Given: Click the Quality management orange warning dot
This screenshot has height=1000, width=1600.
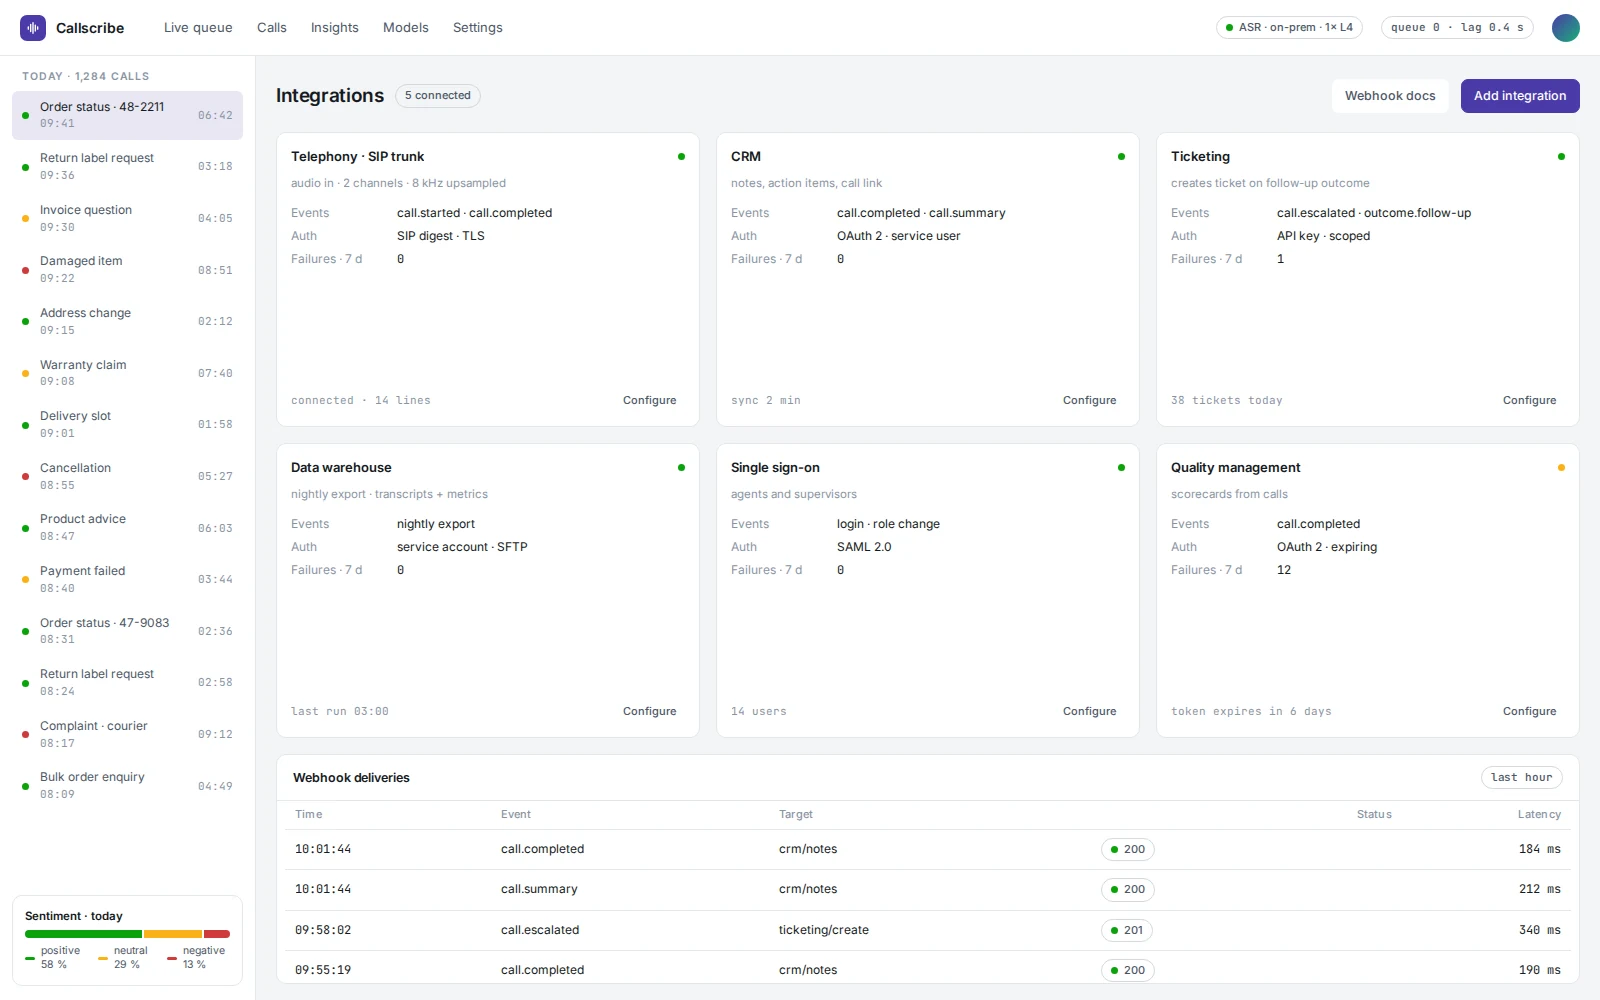Looking at the screenshot, I should coord(1561,468).
